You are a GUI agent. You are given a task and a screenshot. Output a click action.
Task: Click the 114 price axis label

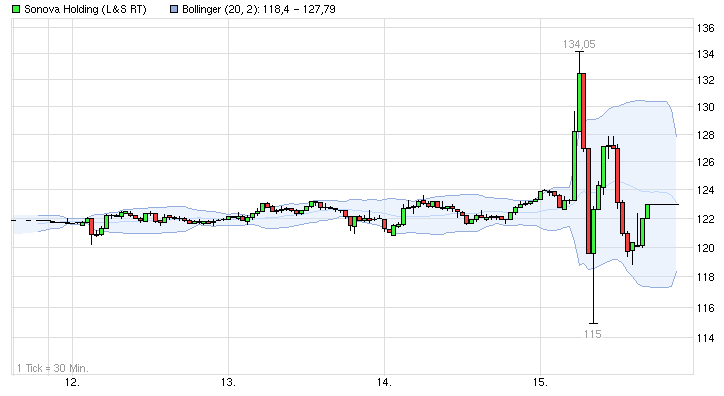[706, 338]
